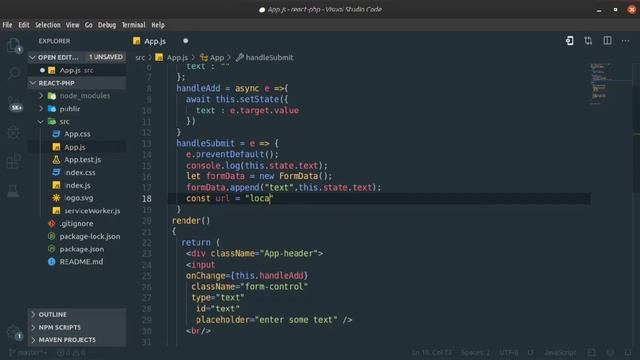Expand the Maven Projects section
This screenshot has height=360, width=640.
pos(77,340)
